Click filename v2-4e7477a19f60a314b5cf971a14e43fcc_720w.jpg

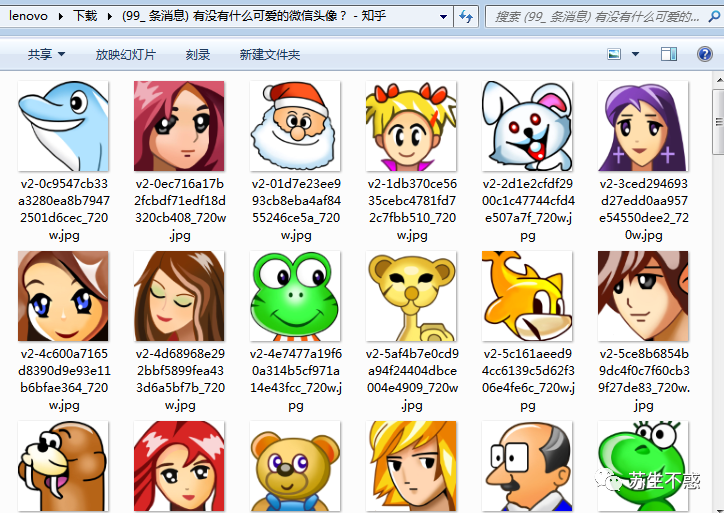pos(296,379)
